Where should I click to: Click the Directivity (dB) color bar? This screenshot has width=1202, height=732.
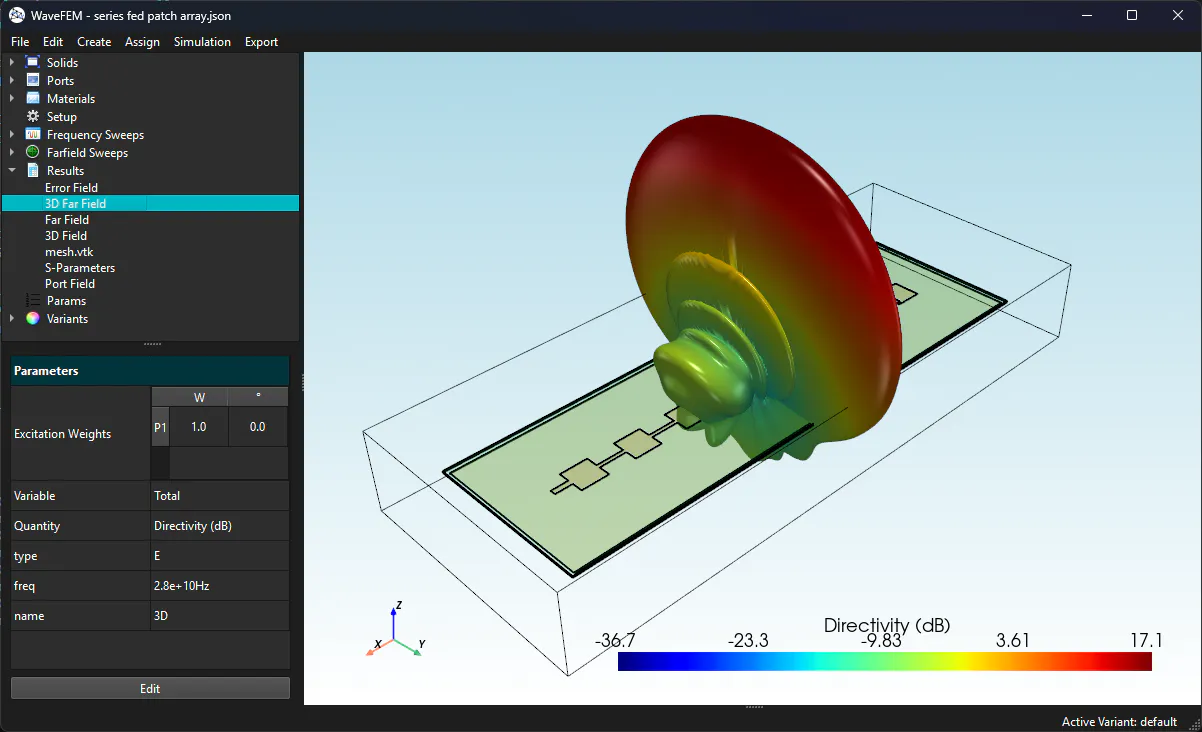(x=885, y=662)
